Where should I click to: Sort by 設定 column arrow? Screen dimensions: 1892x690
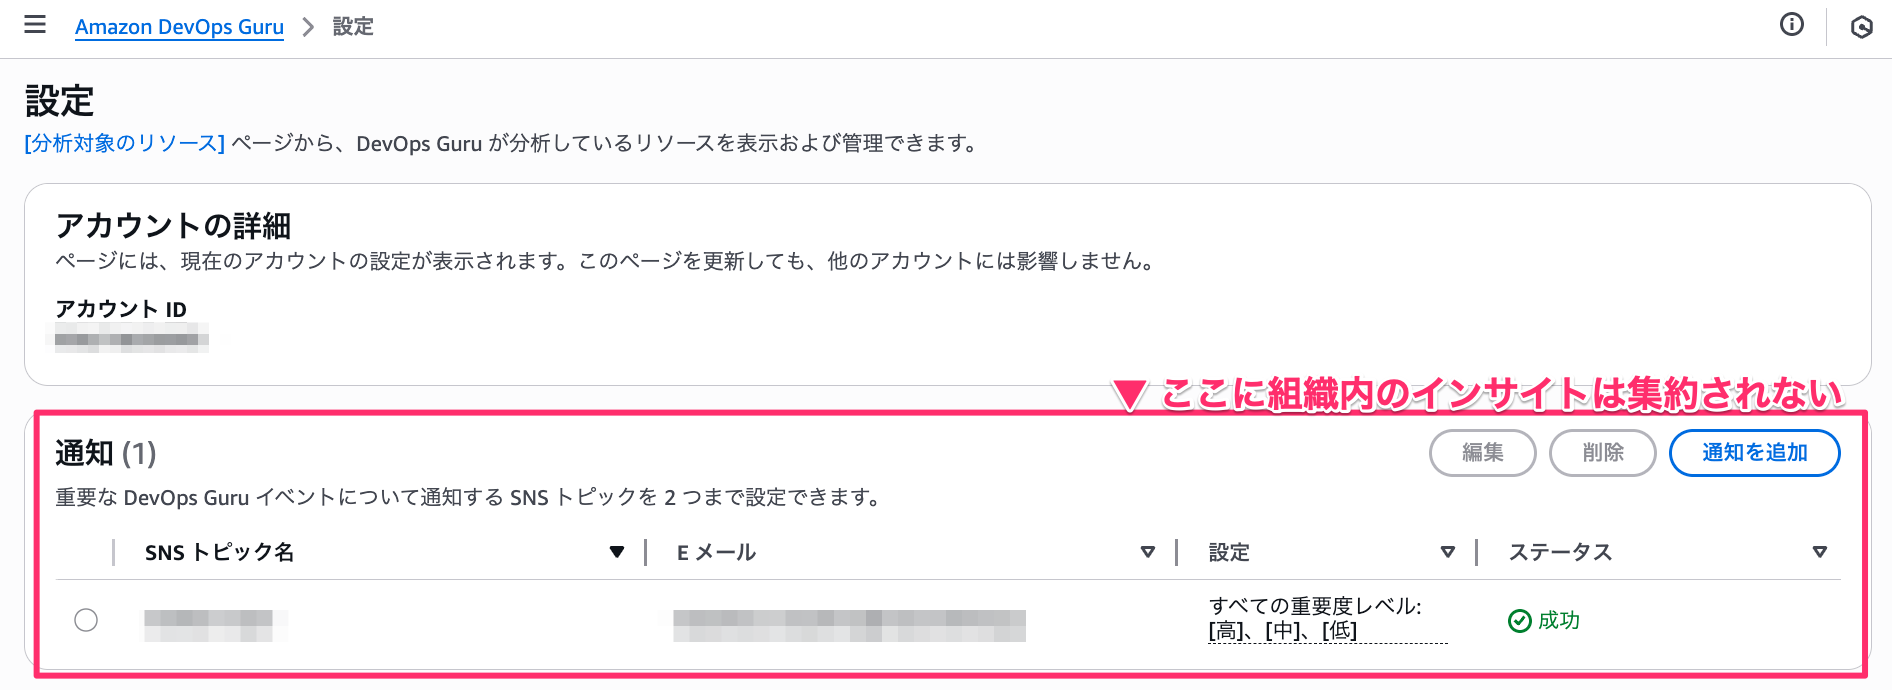1447,552
